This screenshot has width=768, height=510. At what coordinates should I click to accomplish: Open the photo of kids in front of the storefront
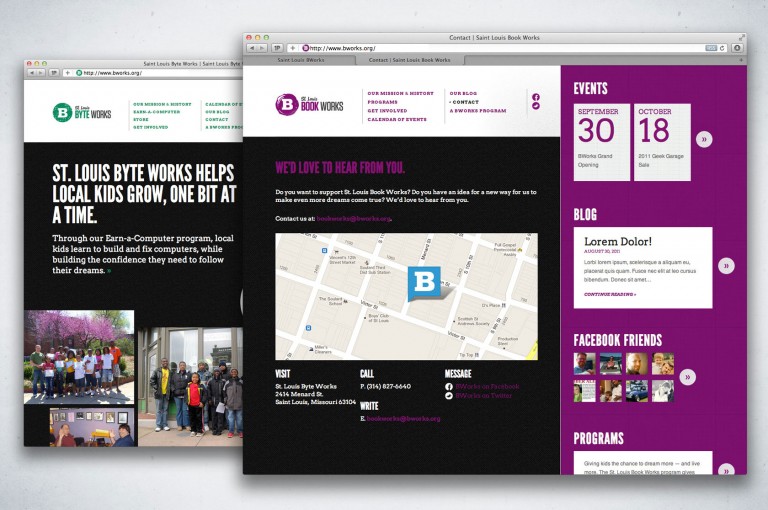click(x=191, y=387)
